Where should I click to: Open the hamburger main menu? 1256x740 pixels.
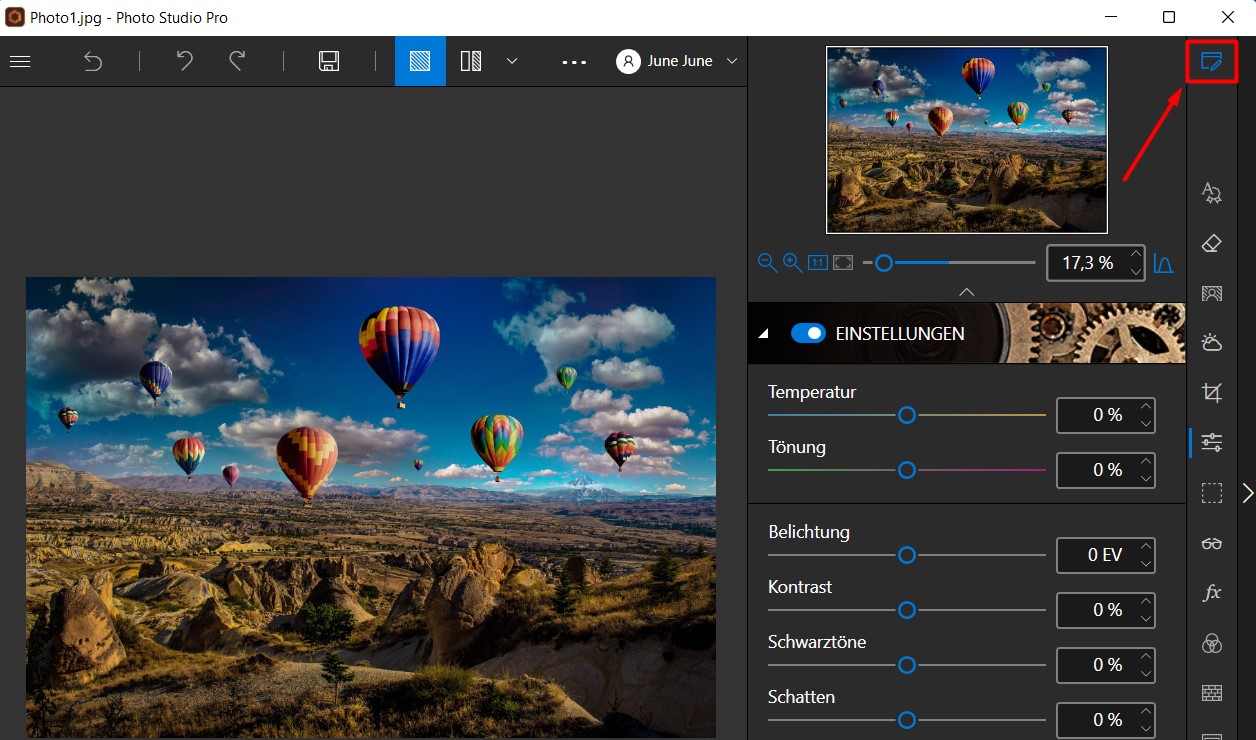[x=20, y=61]
